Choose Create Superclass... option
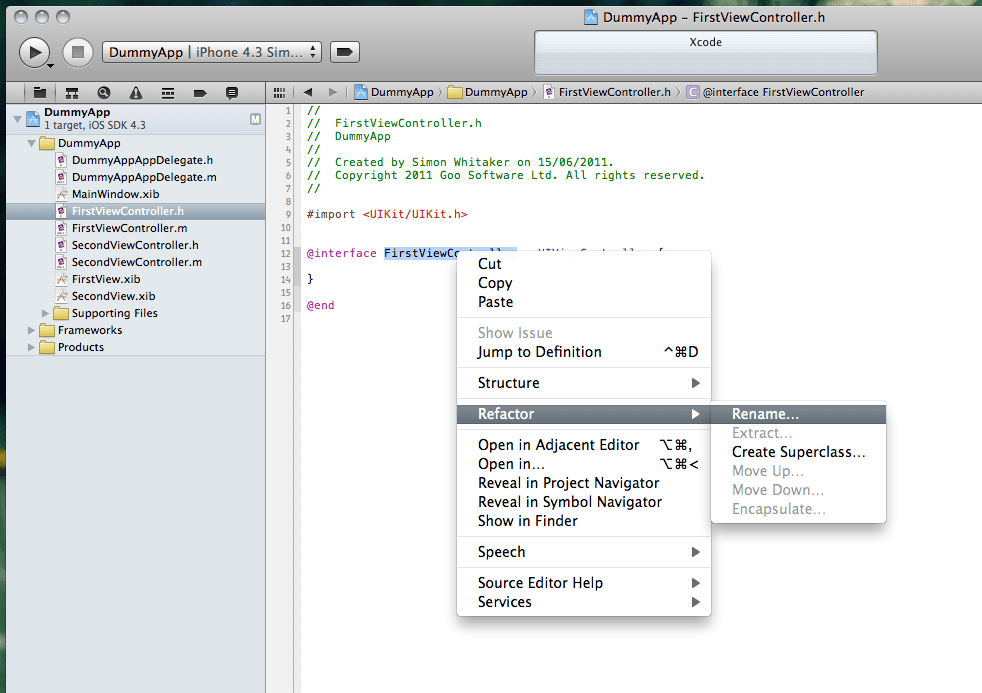 799,452
